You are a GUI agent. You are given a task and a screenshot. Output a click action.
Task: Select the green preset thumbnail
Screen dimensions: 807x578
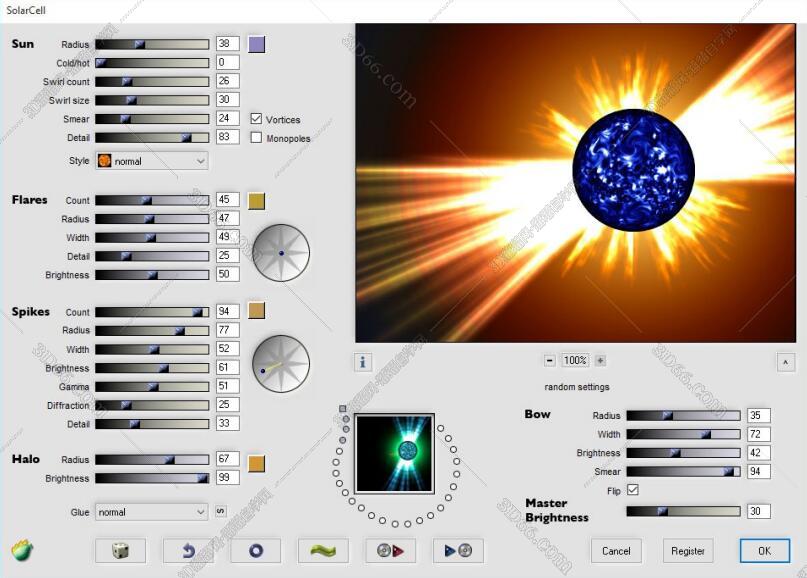pos(394,453)
